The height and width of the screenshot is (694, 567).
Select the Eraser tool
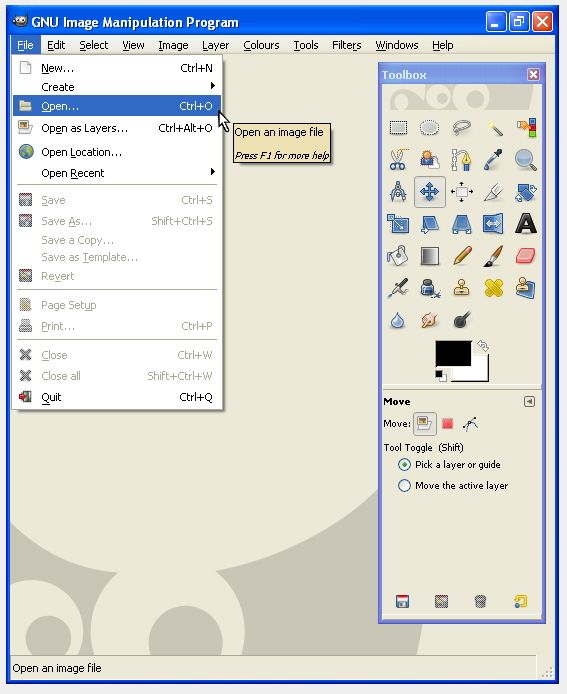(525, 256)
